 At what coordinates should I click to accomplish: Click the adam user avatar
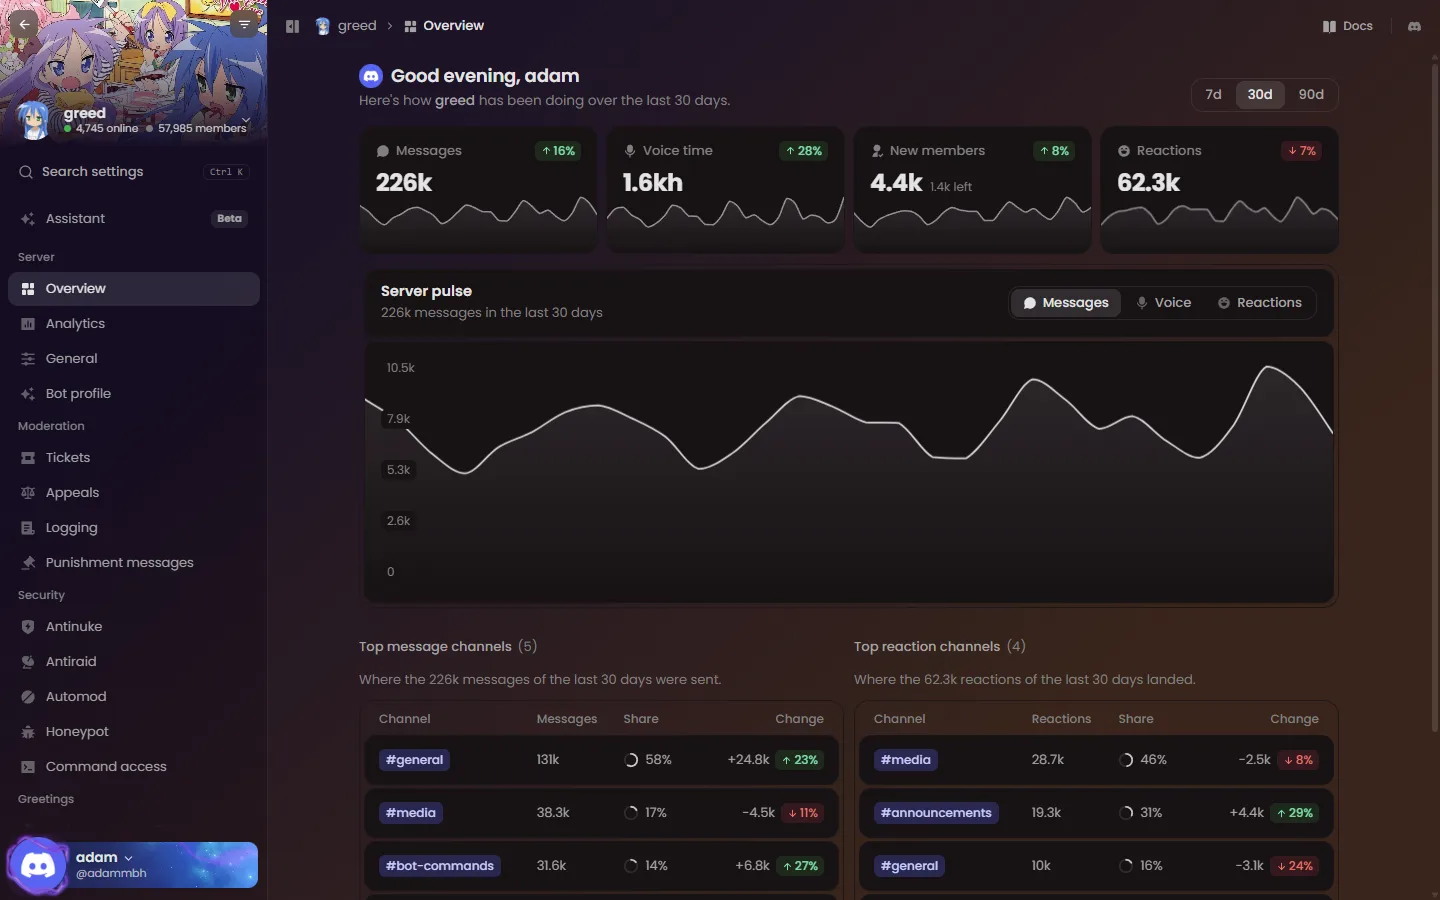coord(38,865)
